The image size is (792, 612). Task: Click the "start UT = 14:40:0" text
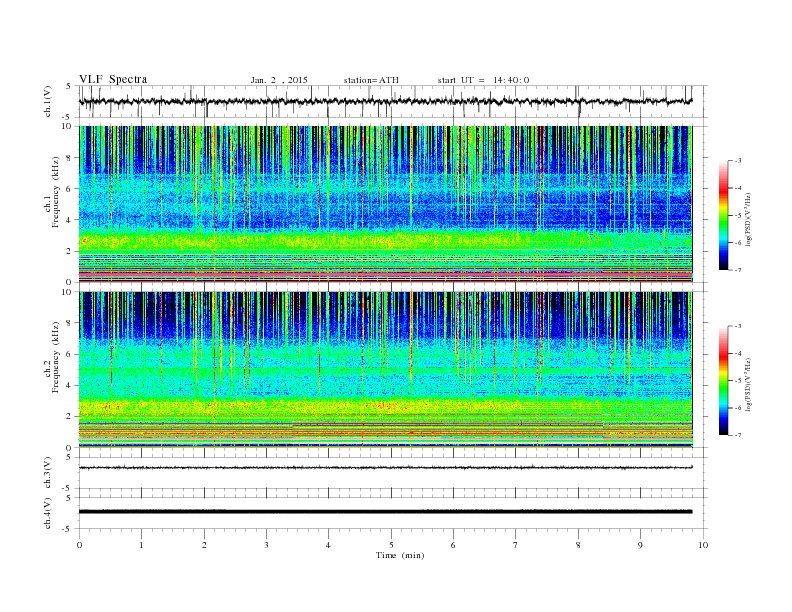(483, 80)
